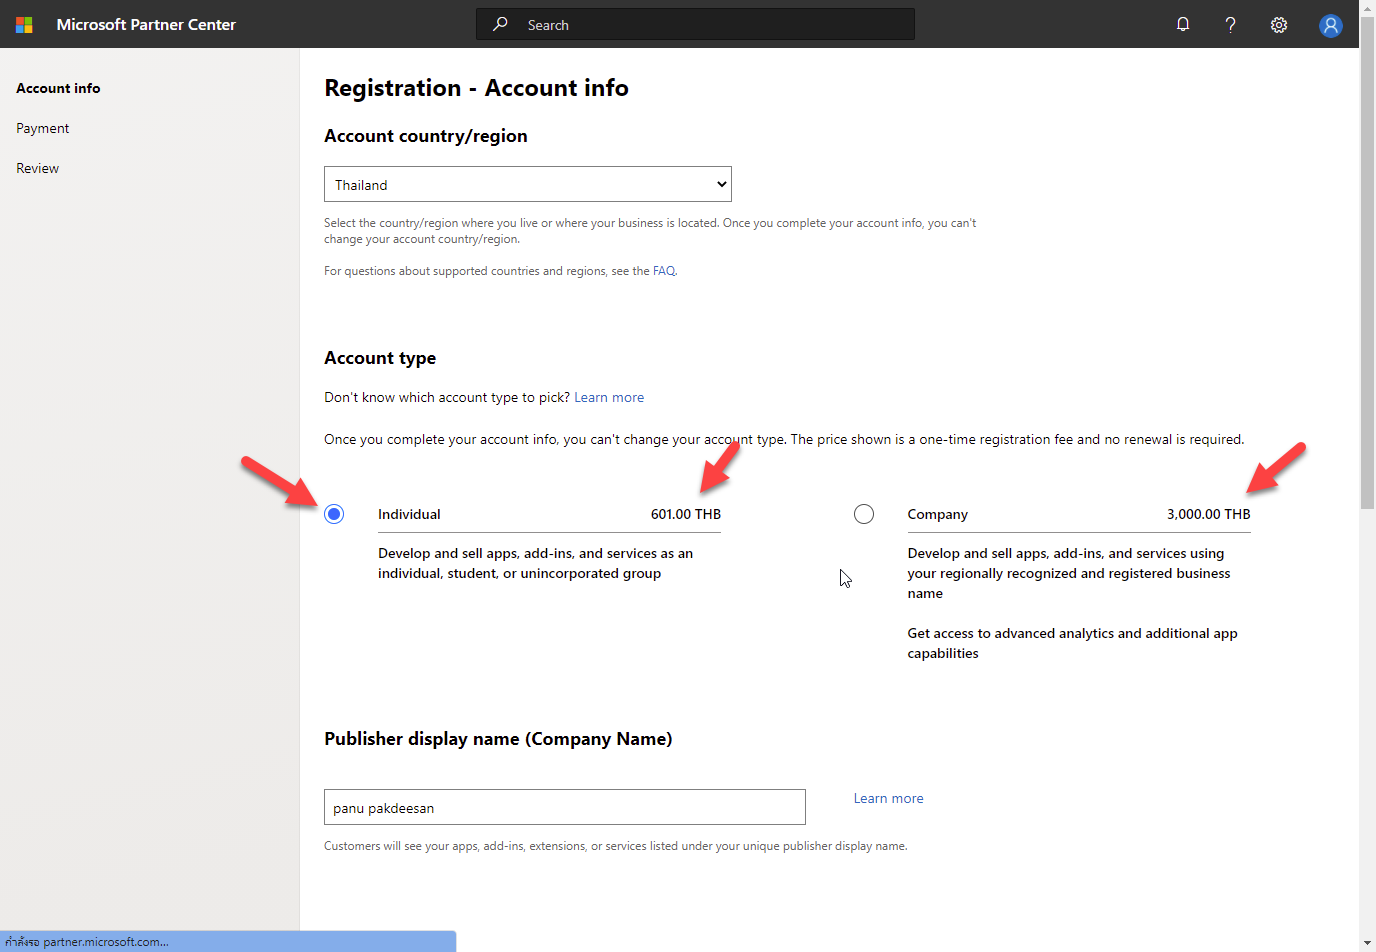
Task: Open the user account avatar
Action: pos(1330,26)
